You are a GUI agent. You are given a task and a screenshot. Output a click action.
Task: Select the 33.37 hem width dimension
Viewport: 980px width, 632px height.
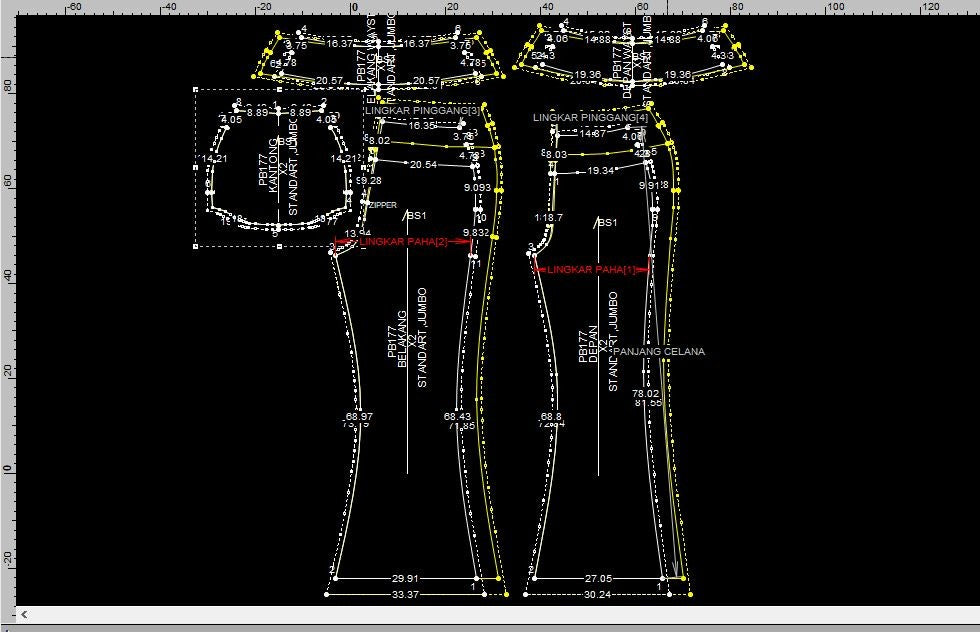405,594
